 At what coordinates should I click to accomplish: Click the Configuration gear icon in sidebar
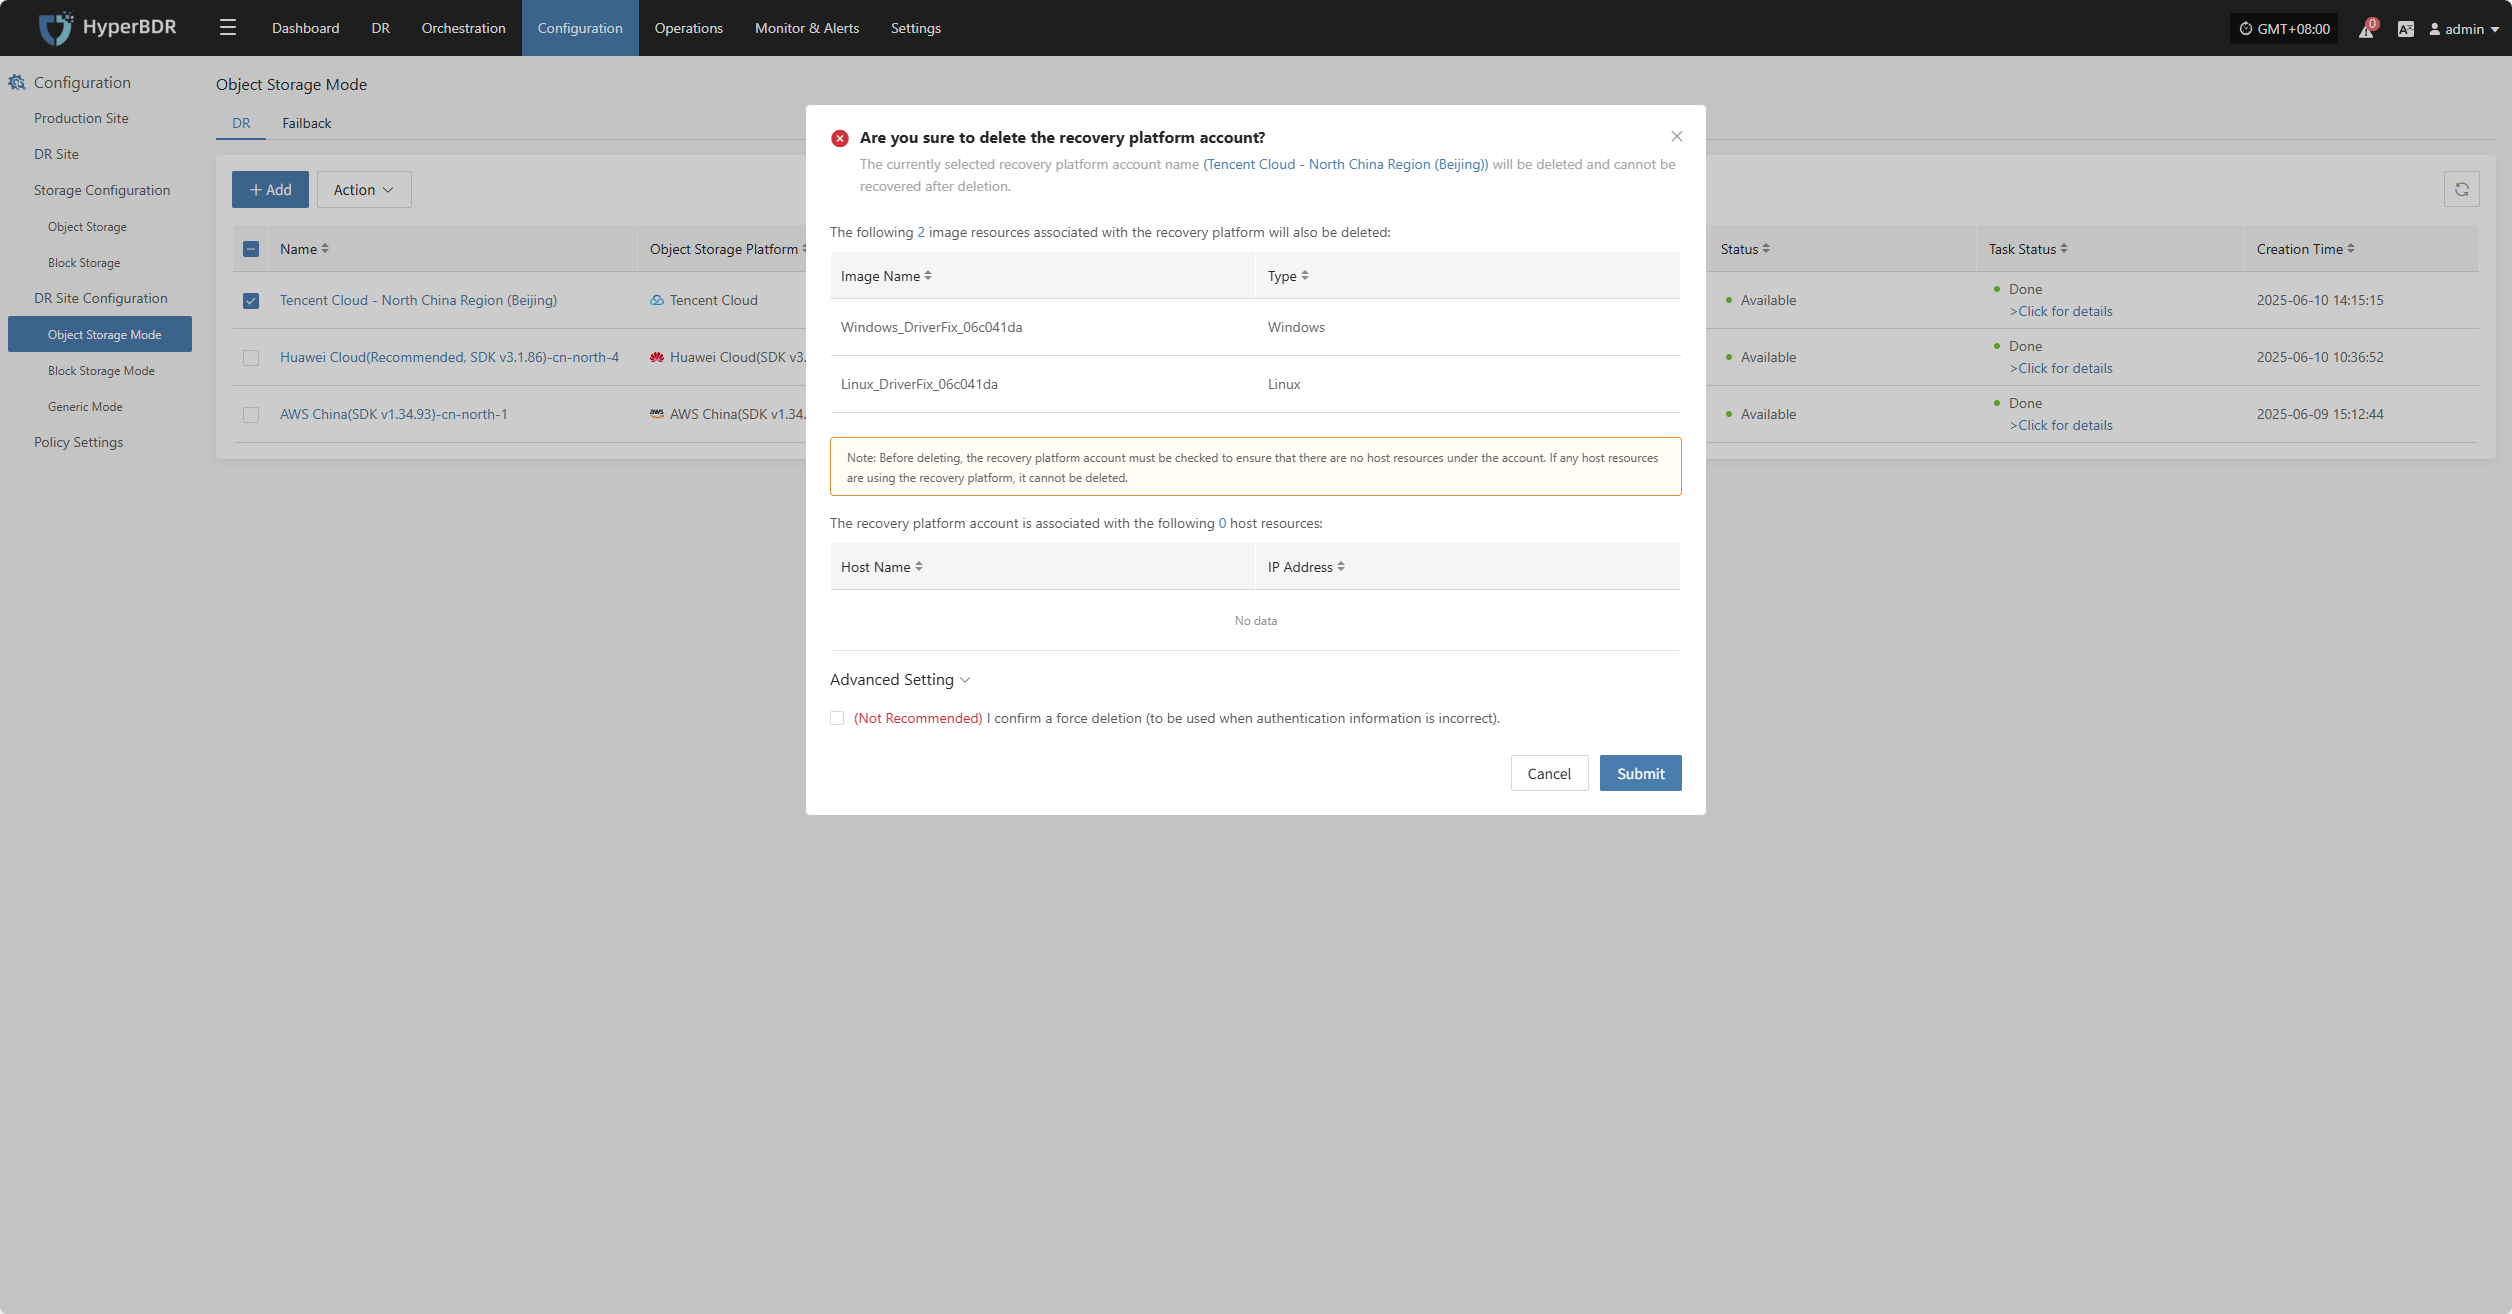coord(17,82)
